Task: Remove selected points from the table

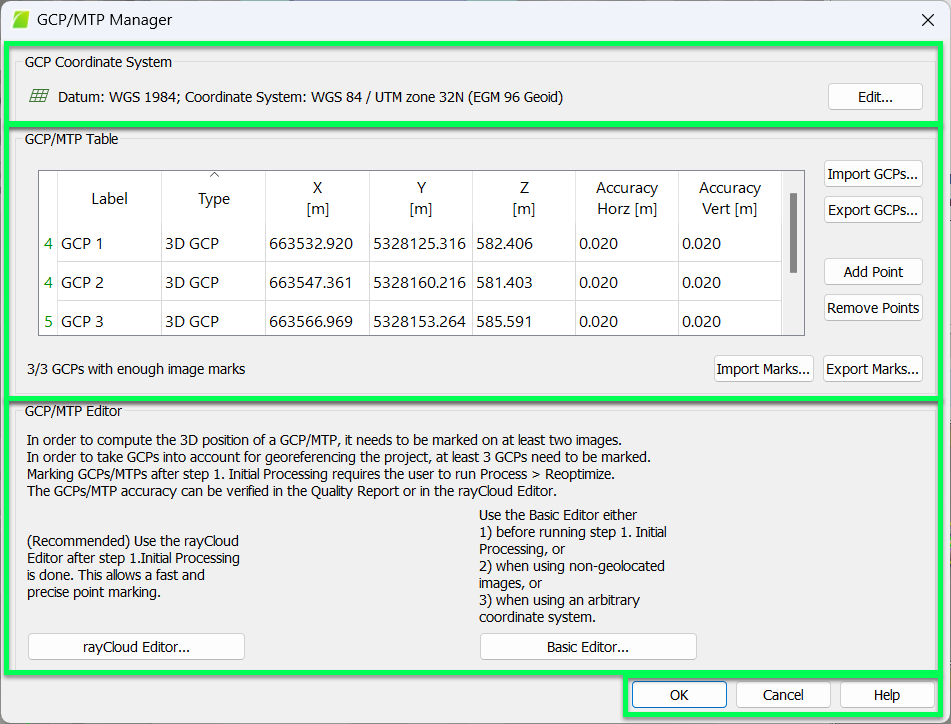Action: (872, 307)
